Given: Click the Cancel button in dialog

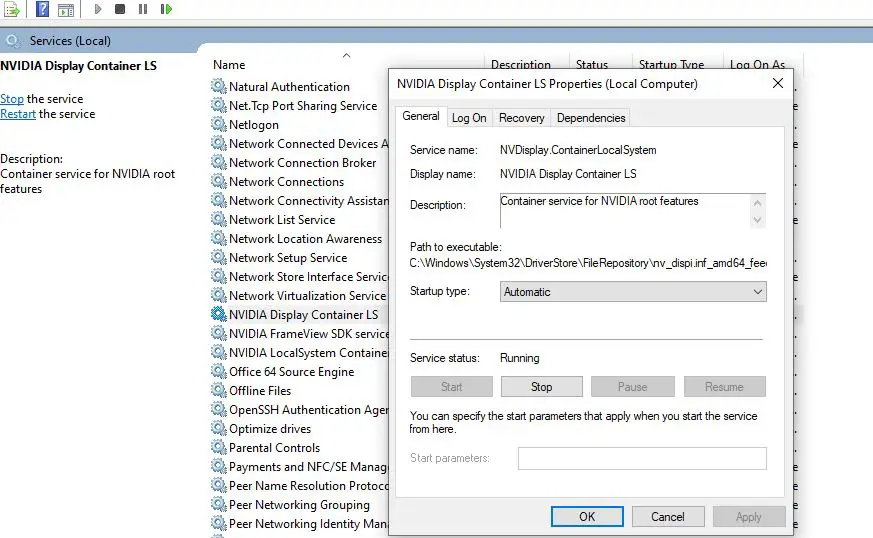Looking at the screenshot, I should (x=667, y=516).
